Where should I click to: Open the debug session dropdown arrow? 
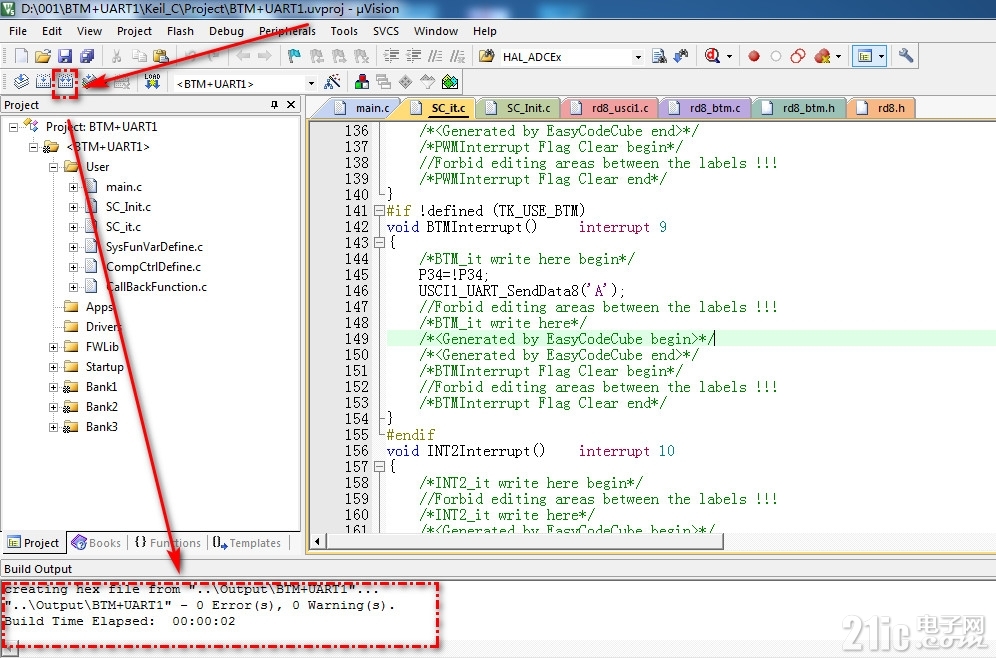click(729, 57)
